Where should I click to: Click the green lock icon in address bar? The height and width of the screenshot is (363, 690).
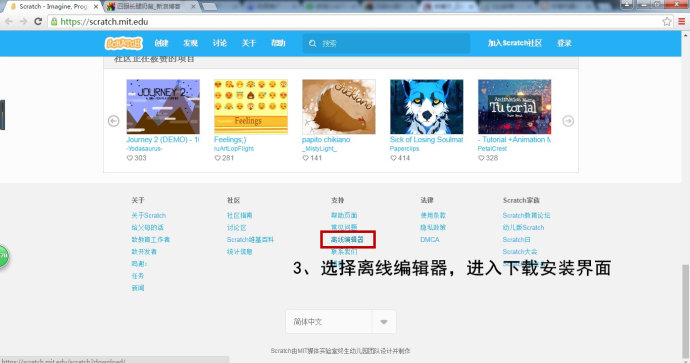pyautogui.click(x=54, y=22)
